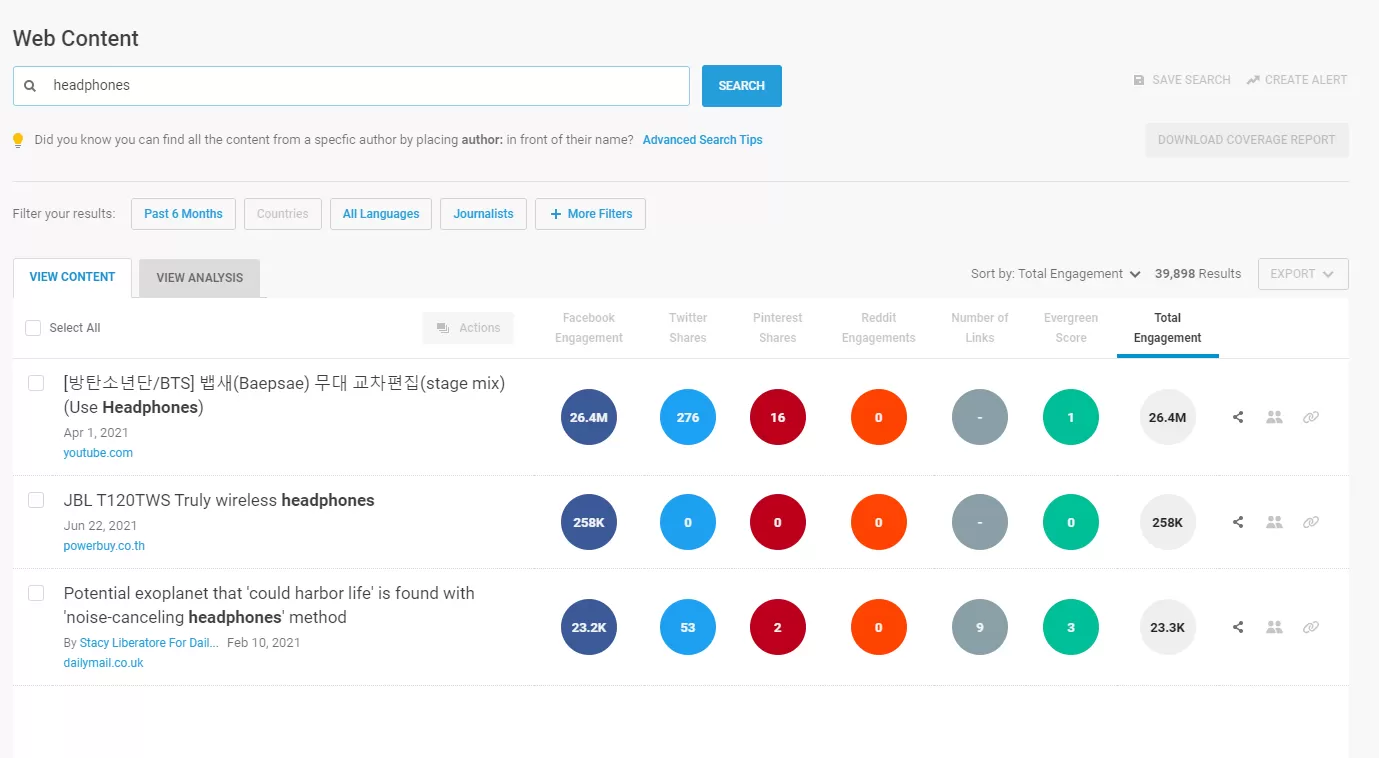
Task: Check the JBL T120TWS article checkbox
Action: click(36, 500)
